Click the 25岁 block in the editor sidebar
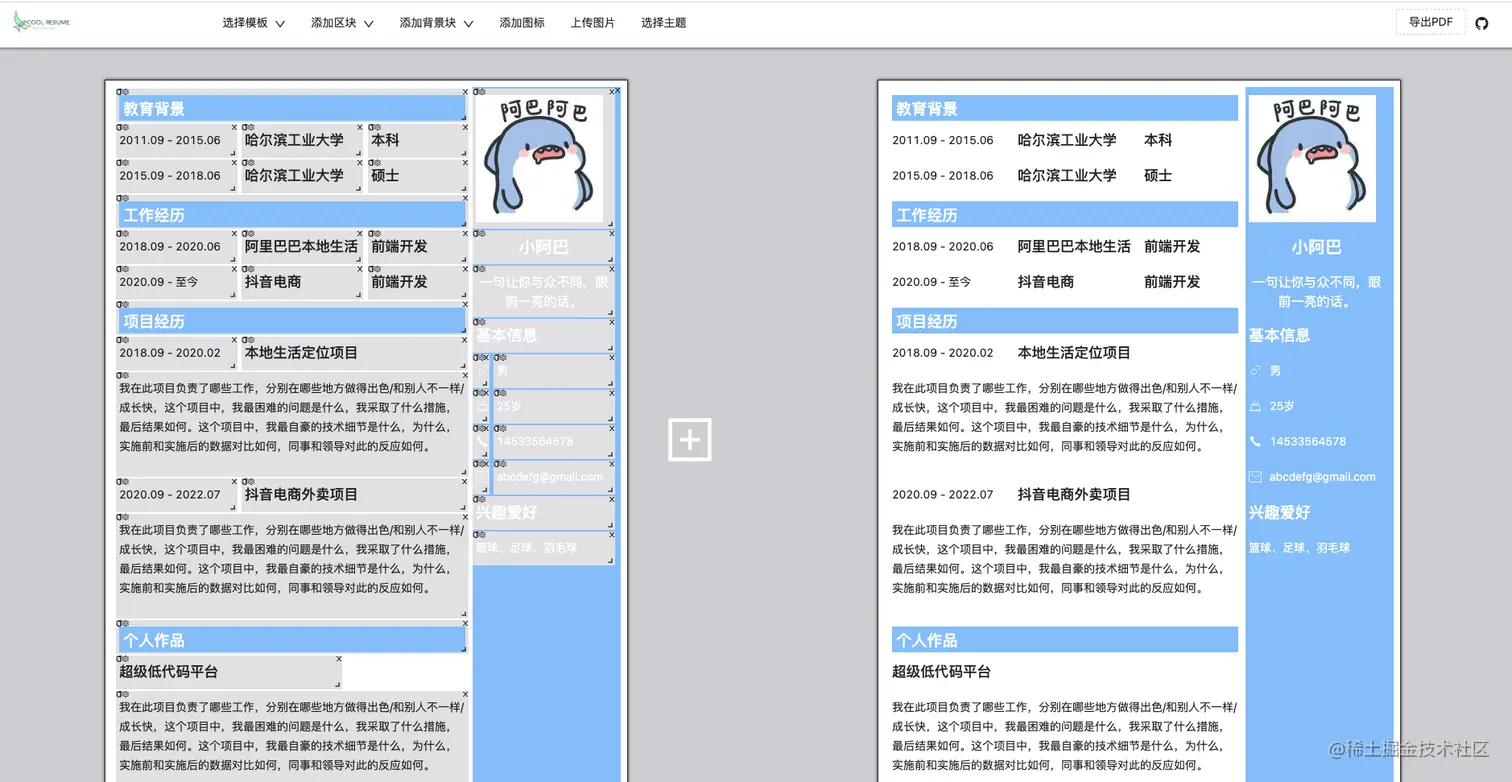The height and width of the screenshot is (782, 1512). (x=553, y=407)
